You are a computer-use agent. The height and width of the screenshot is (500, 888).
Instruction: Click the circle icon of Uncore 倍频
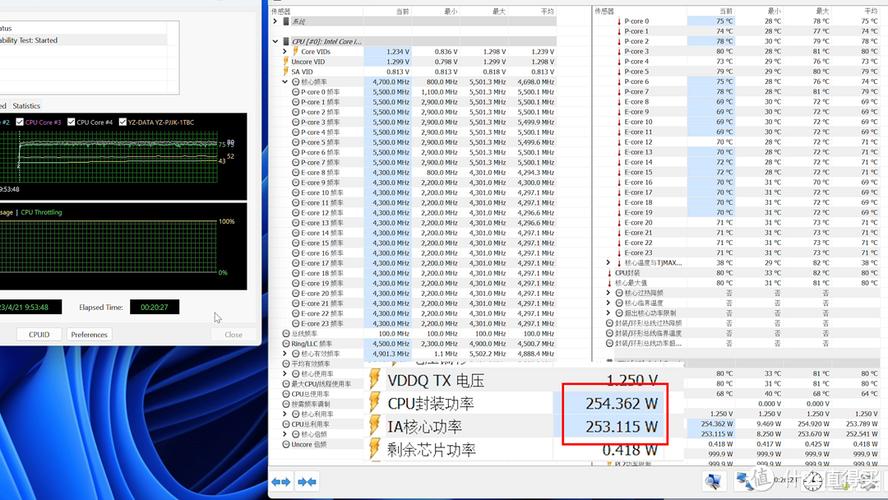point(286,445)
